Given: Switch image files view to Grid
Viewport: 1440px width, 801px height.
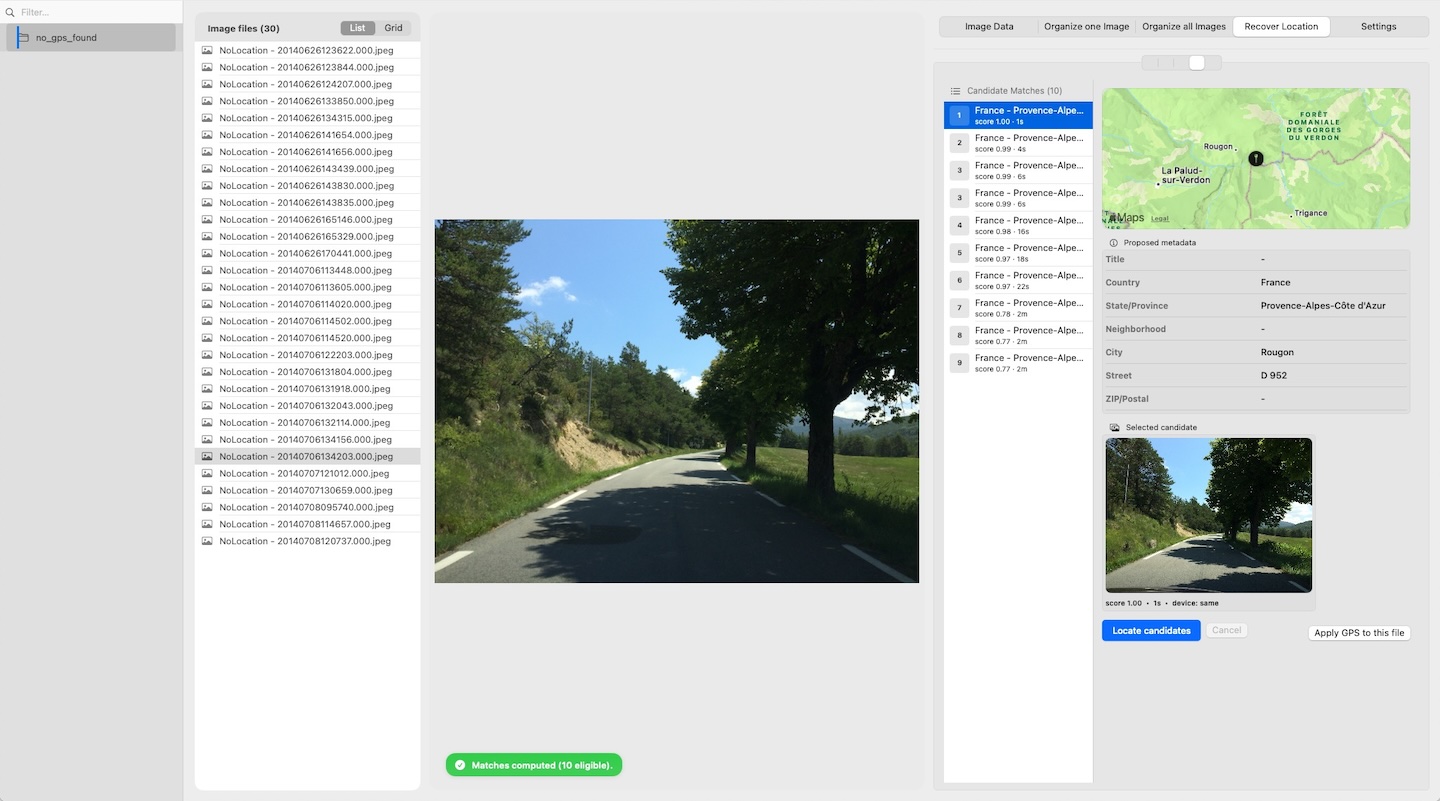Looking at the screenshot, I should (393, 28).
